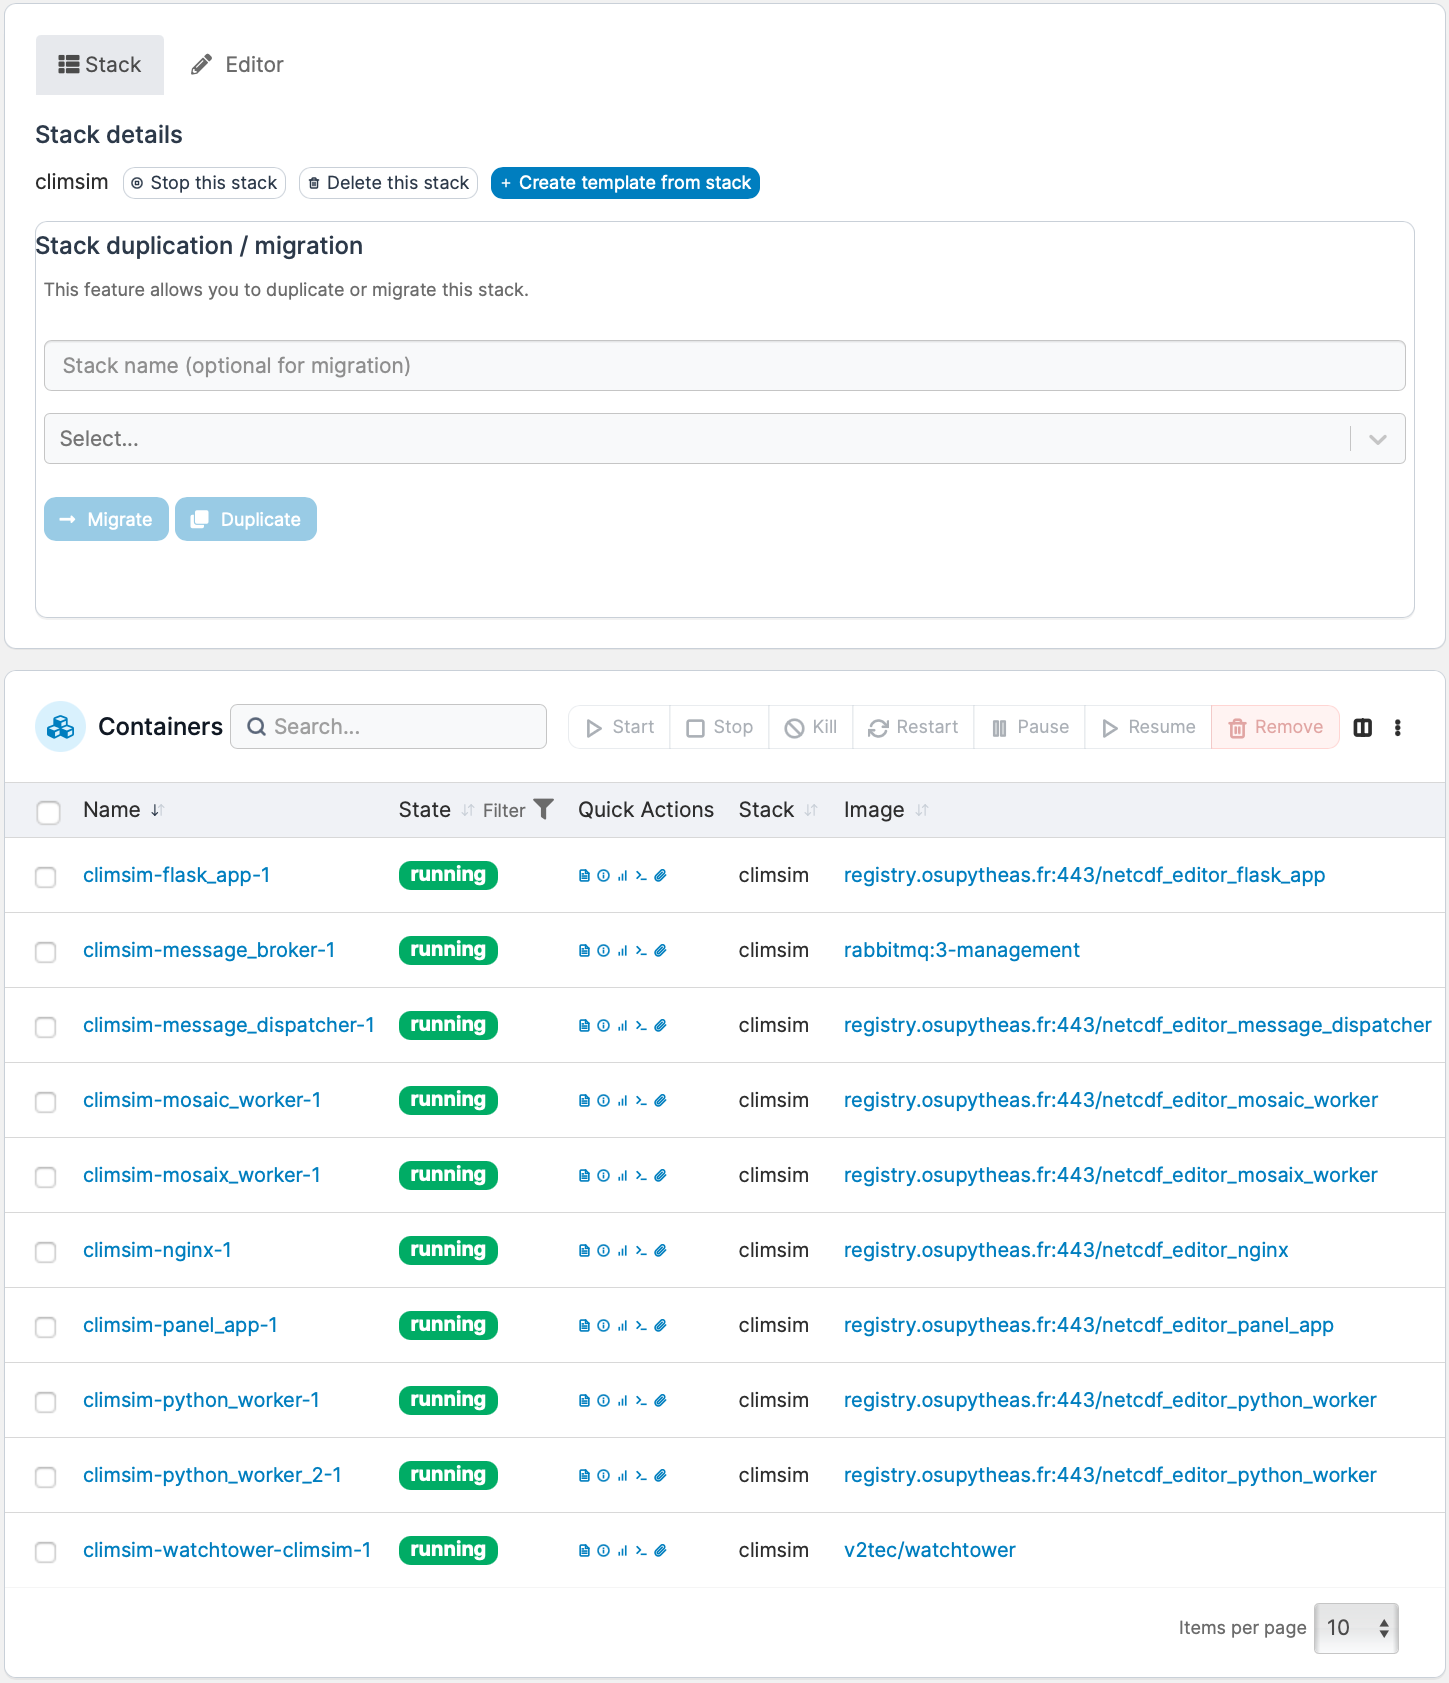Click the Kill containers button
Image resolution: width=1449 pixels, height=1683 pixels.
811,727
